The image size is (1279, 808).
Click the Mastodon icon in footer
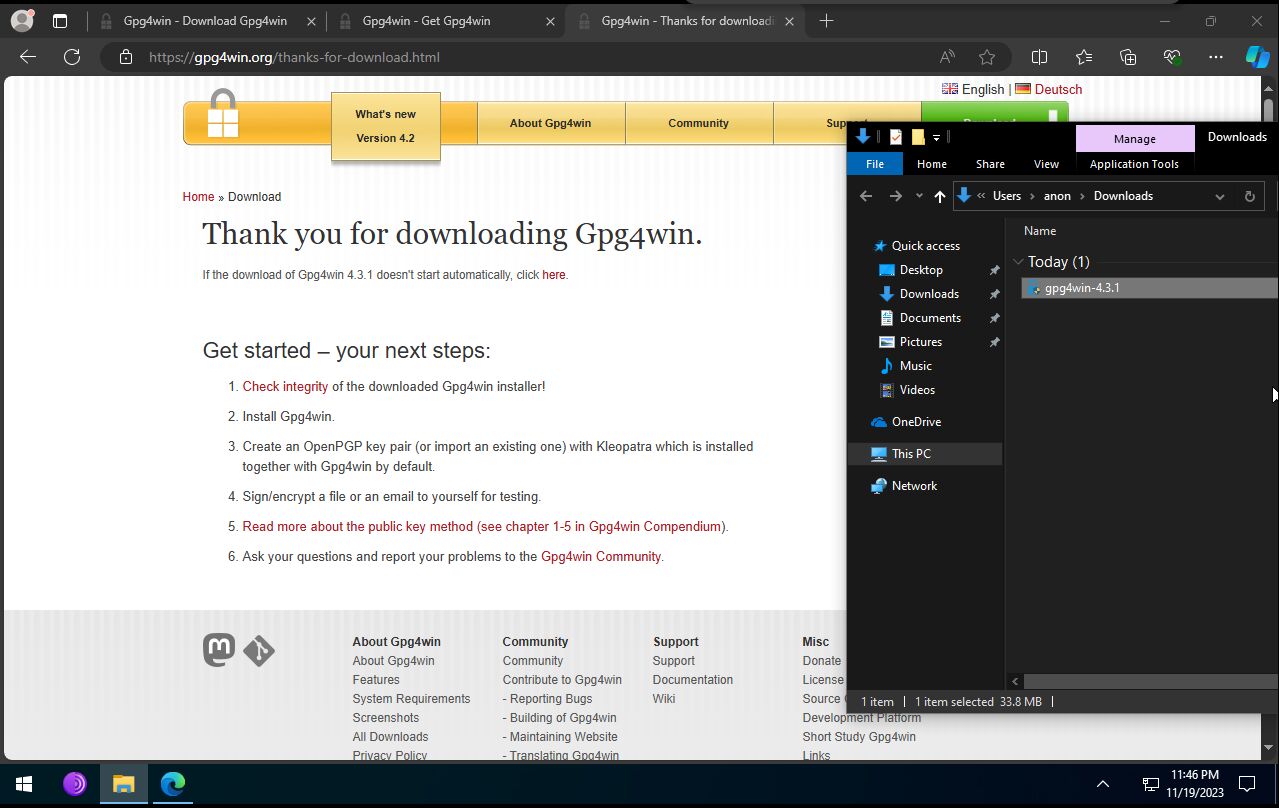219,650
